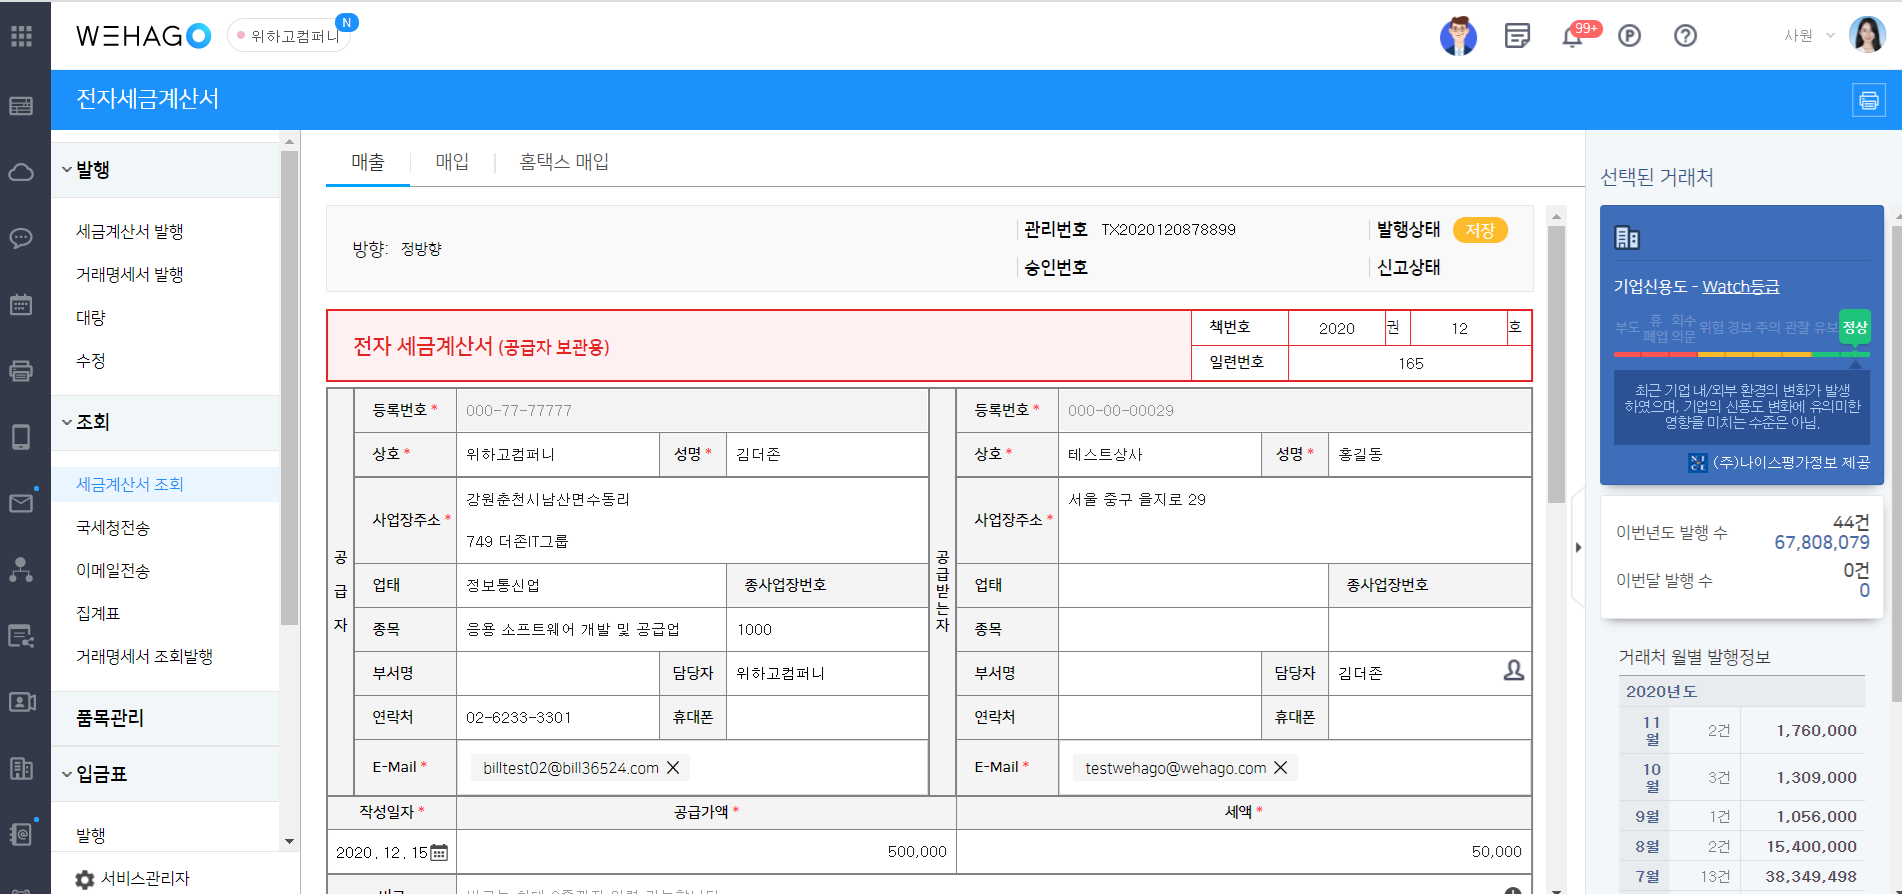Open 대량 menu item
The image size is (1902, 894).
coord(91,318)
